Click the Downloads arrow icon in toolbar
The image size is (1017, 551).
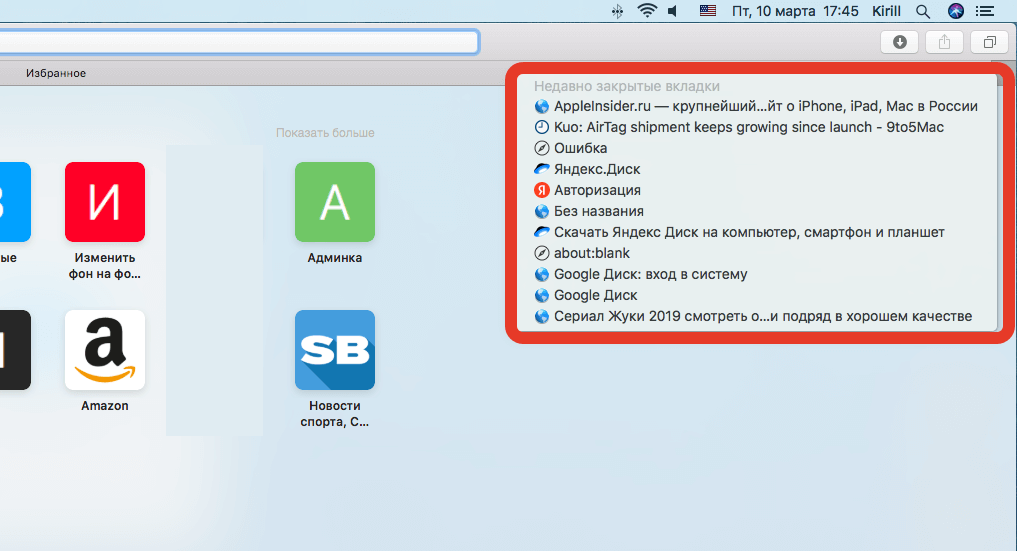click(899, 42)
